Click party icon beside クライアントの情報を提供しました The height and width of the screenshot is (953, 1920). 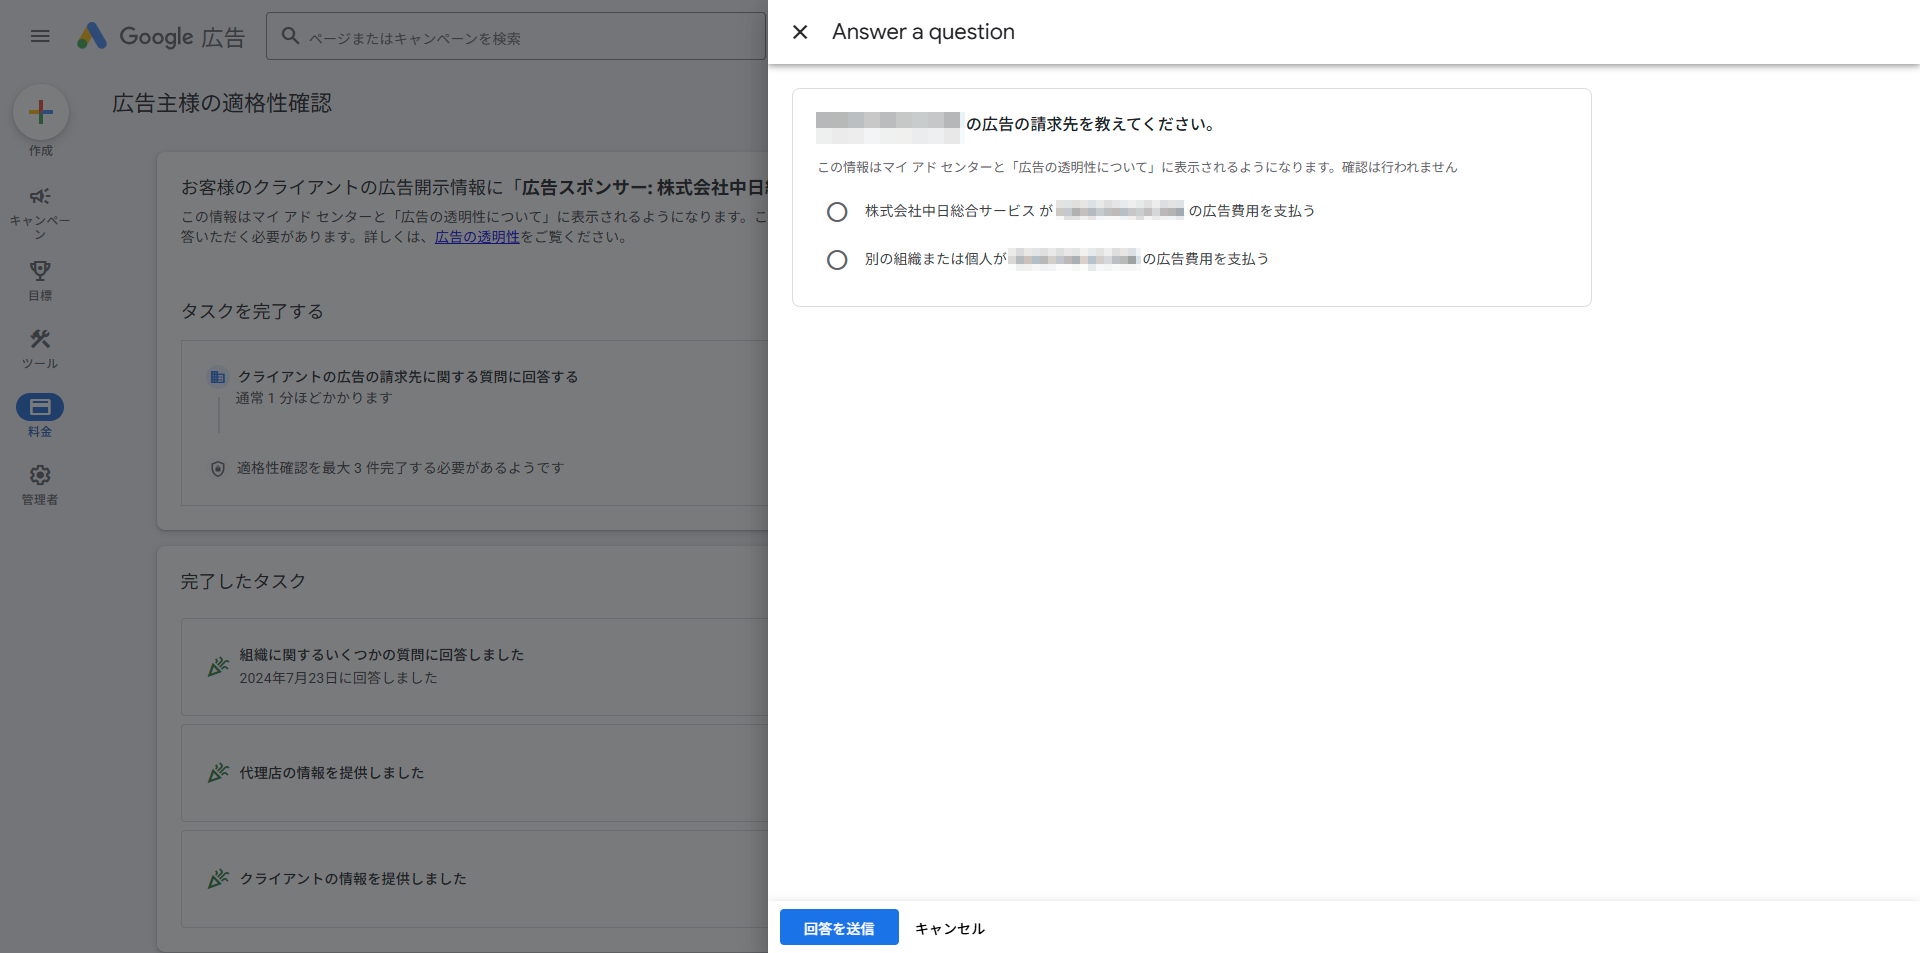tap(218, 878)
